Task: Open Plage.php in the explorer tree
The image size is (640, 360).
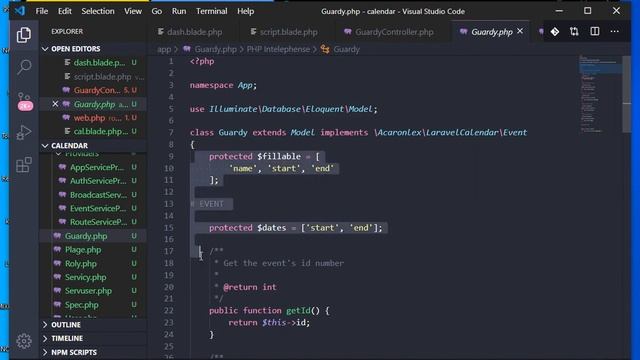Action: [x=83, y=250]
